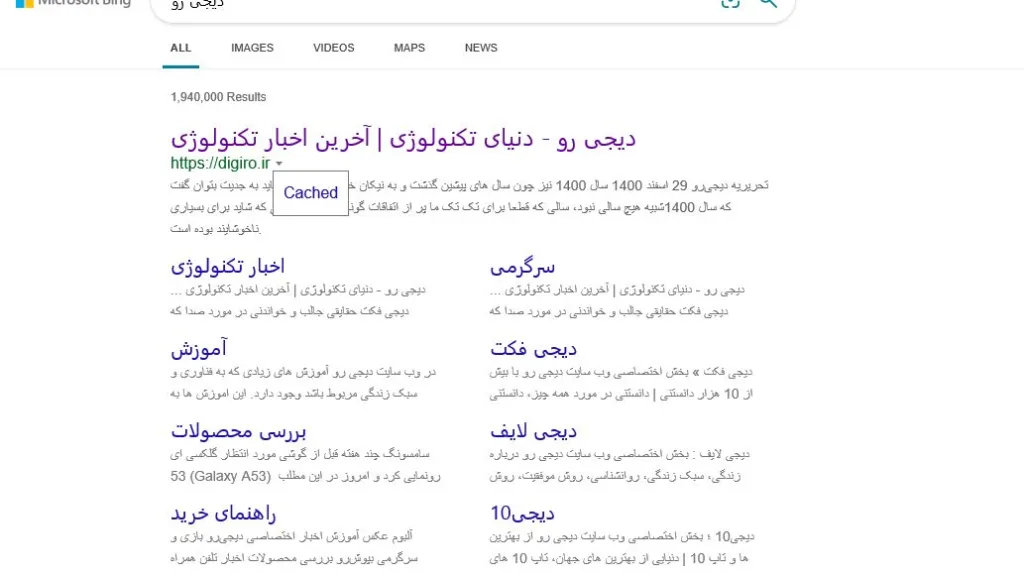Switch to the NEWS tab
Image resolution: width=1024 pixels, height=576 pixels.
point(481,48)
